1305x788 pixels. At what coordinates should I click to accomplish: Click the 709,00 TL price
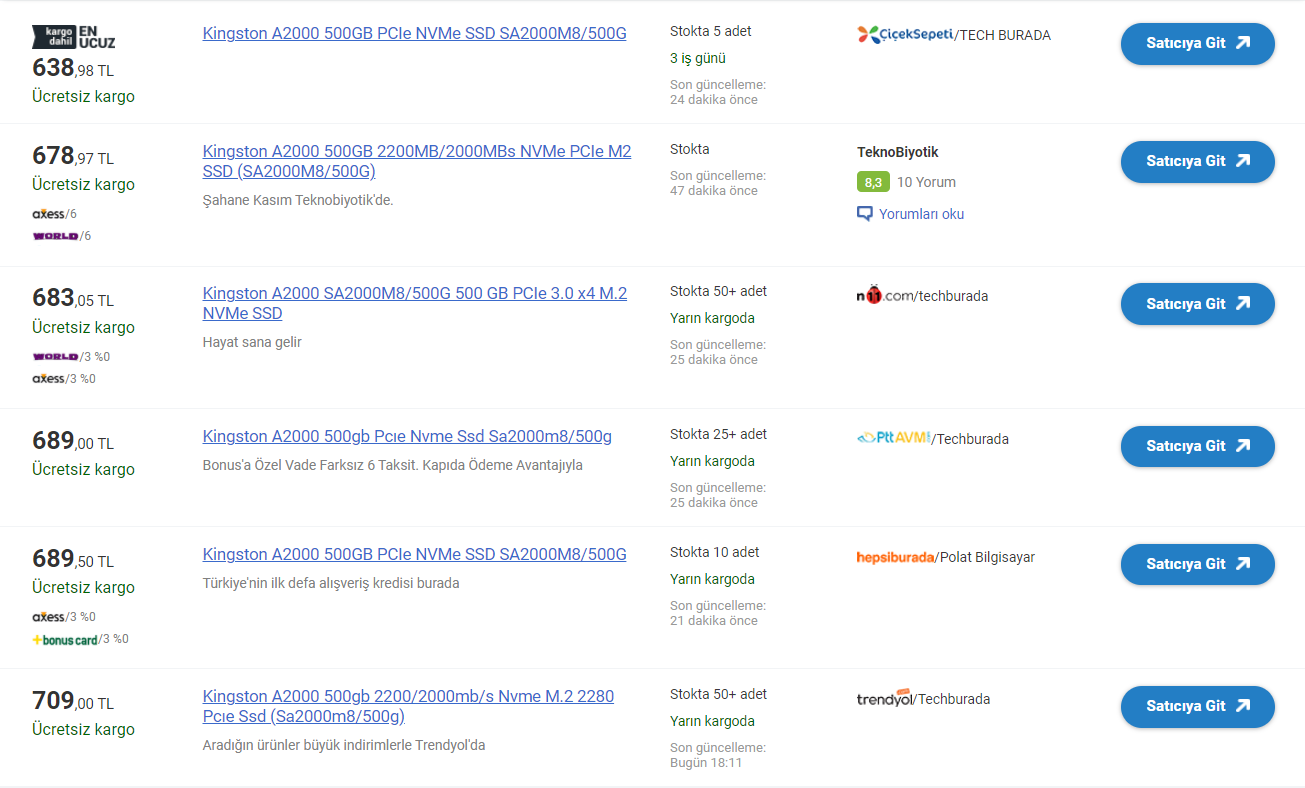tap(73, 701)
